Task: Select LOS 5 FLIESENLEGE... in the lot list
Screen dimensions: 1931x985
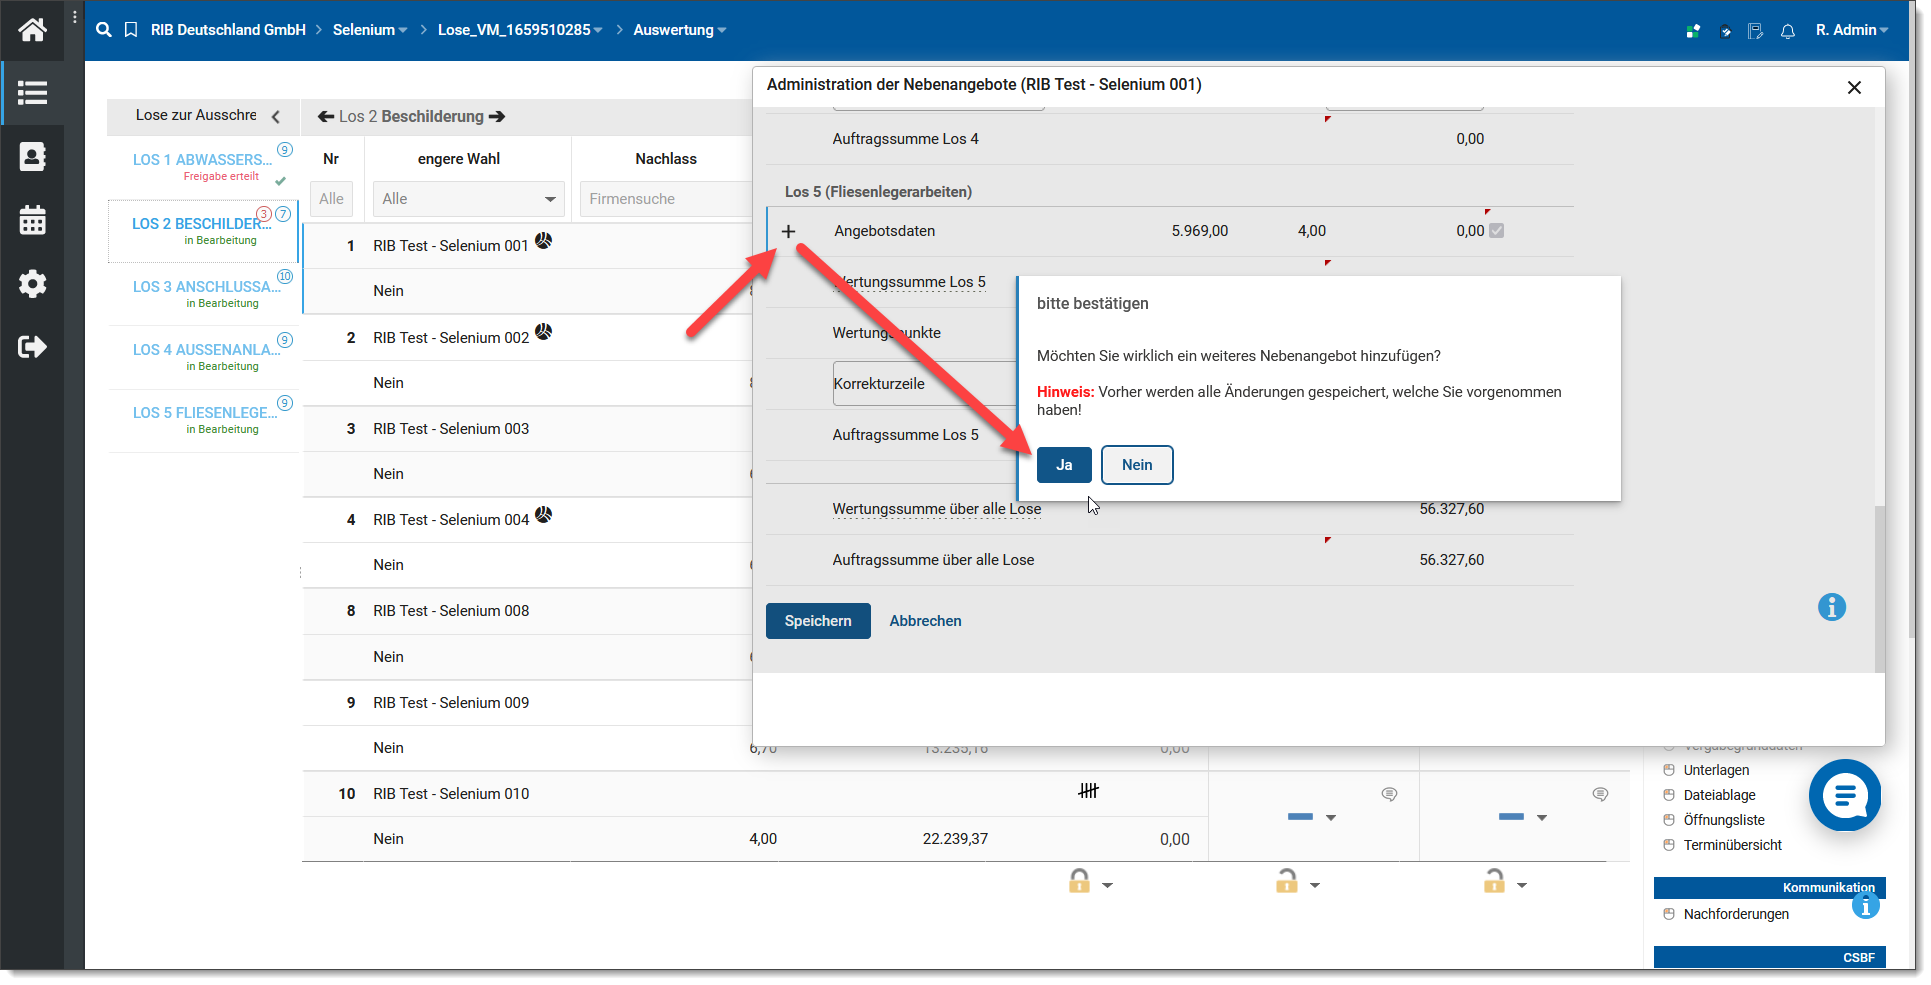Action: (205, 413)
